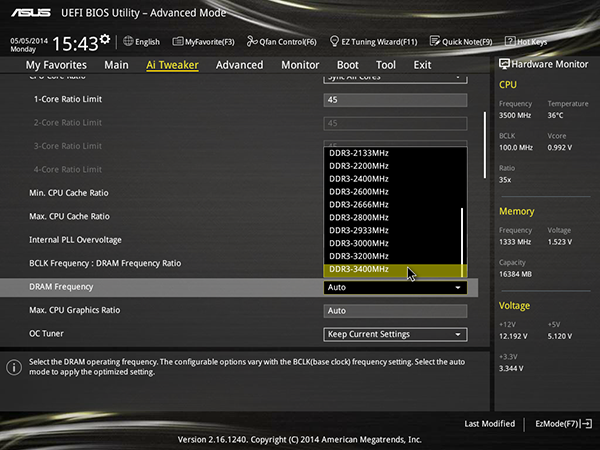Click the info icon beside help text
The width and height of the screenshot is (600, 450).
coord(14,367)
